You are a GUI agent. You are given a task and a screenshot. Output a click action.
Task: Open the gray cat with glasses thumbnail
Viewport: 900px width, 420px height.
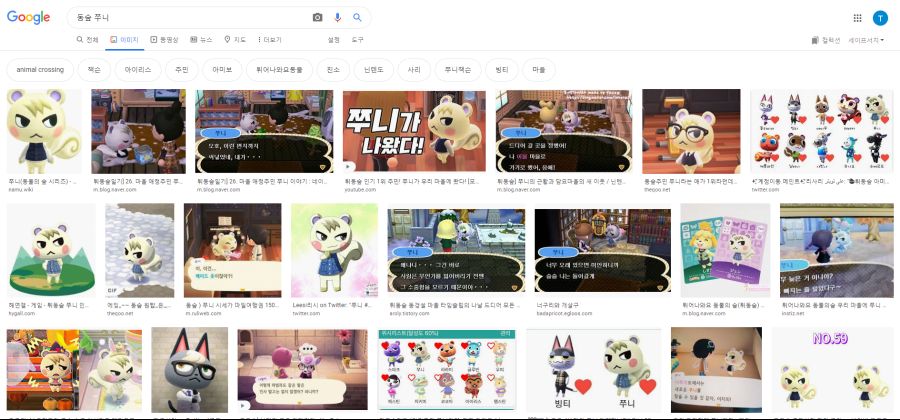coord(189,370)
